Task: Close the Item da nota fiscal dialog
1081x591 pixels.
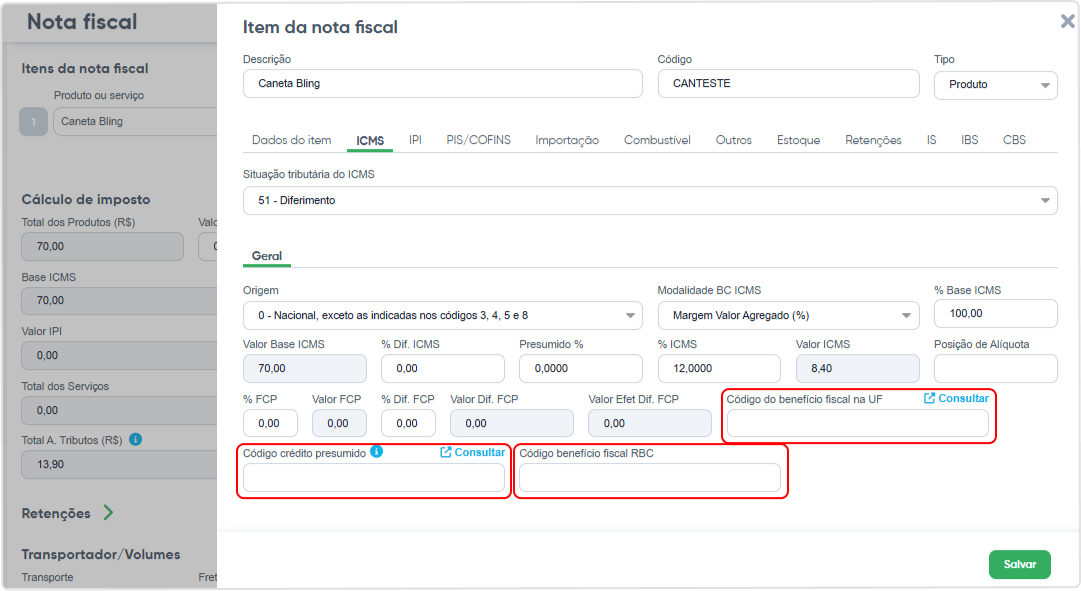Action: coord(1067,22)
